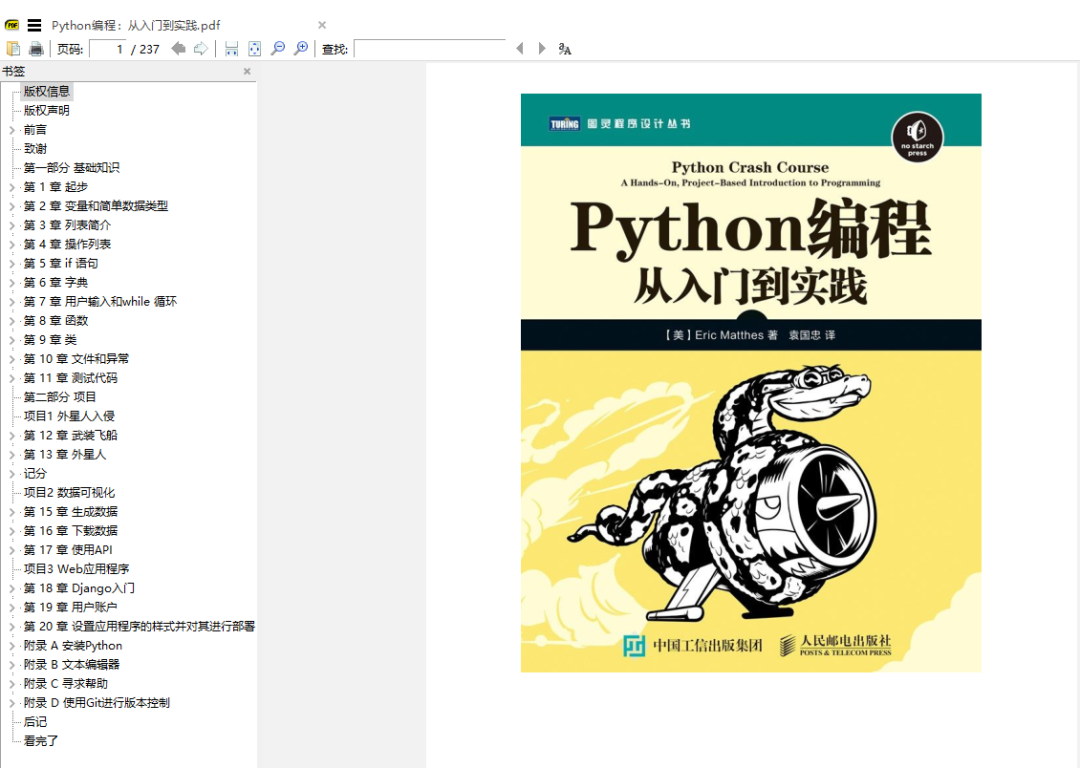Go to previous page arrow
The image size is (1080, 768).
pos(178,48)
